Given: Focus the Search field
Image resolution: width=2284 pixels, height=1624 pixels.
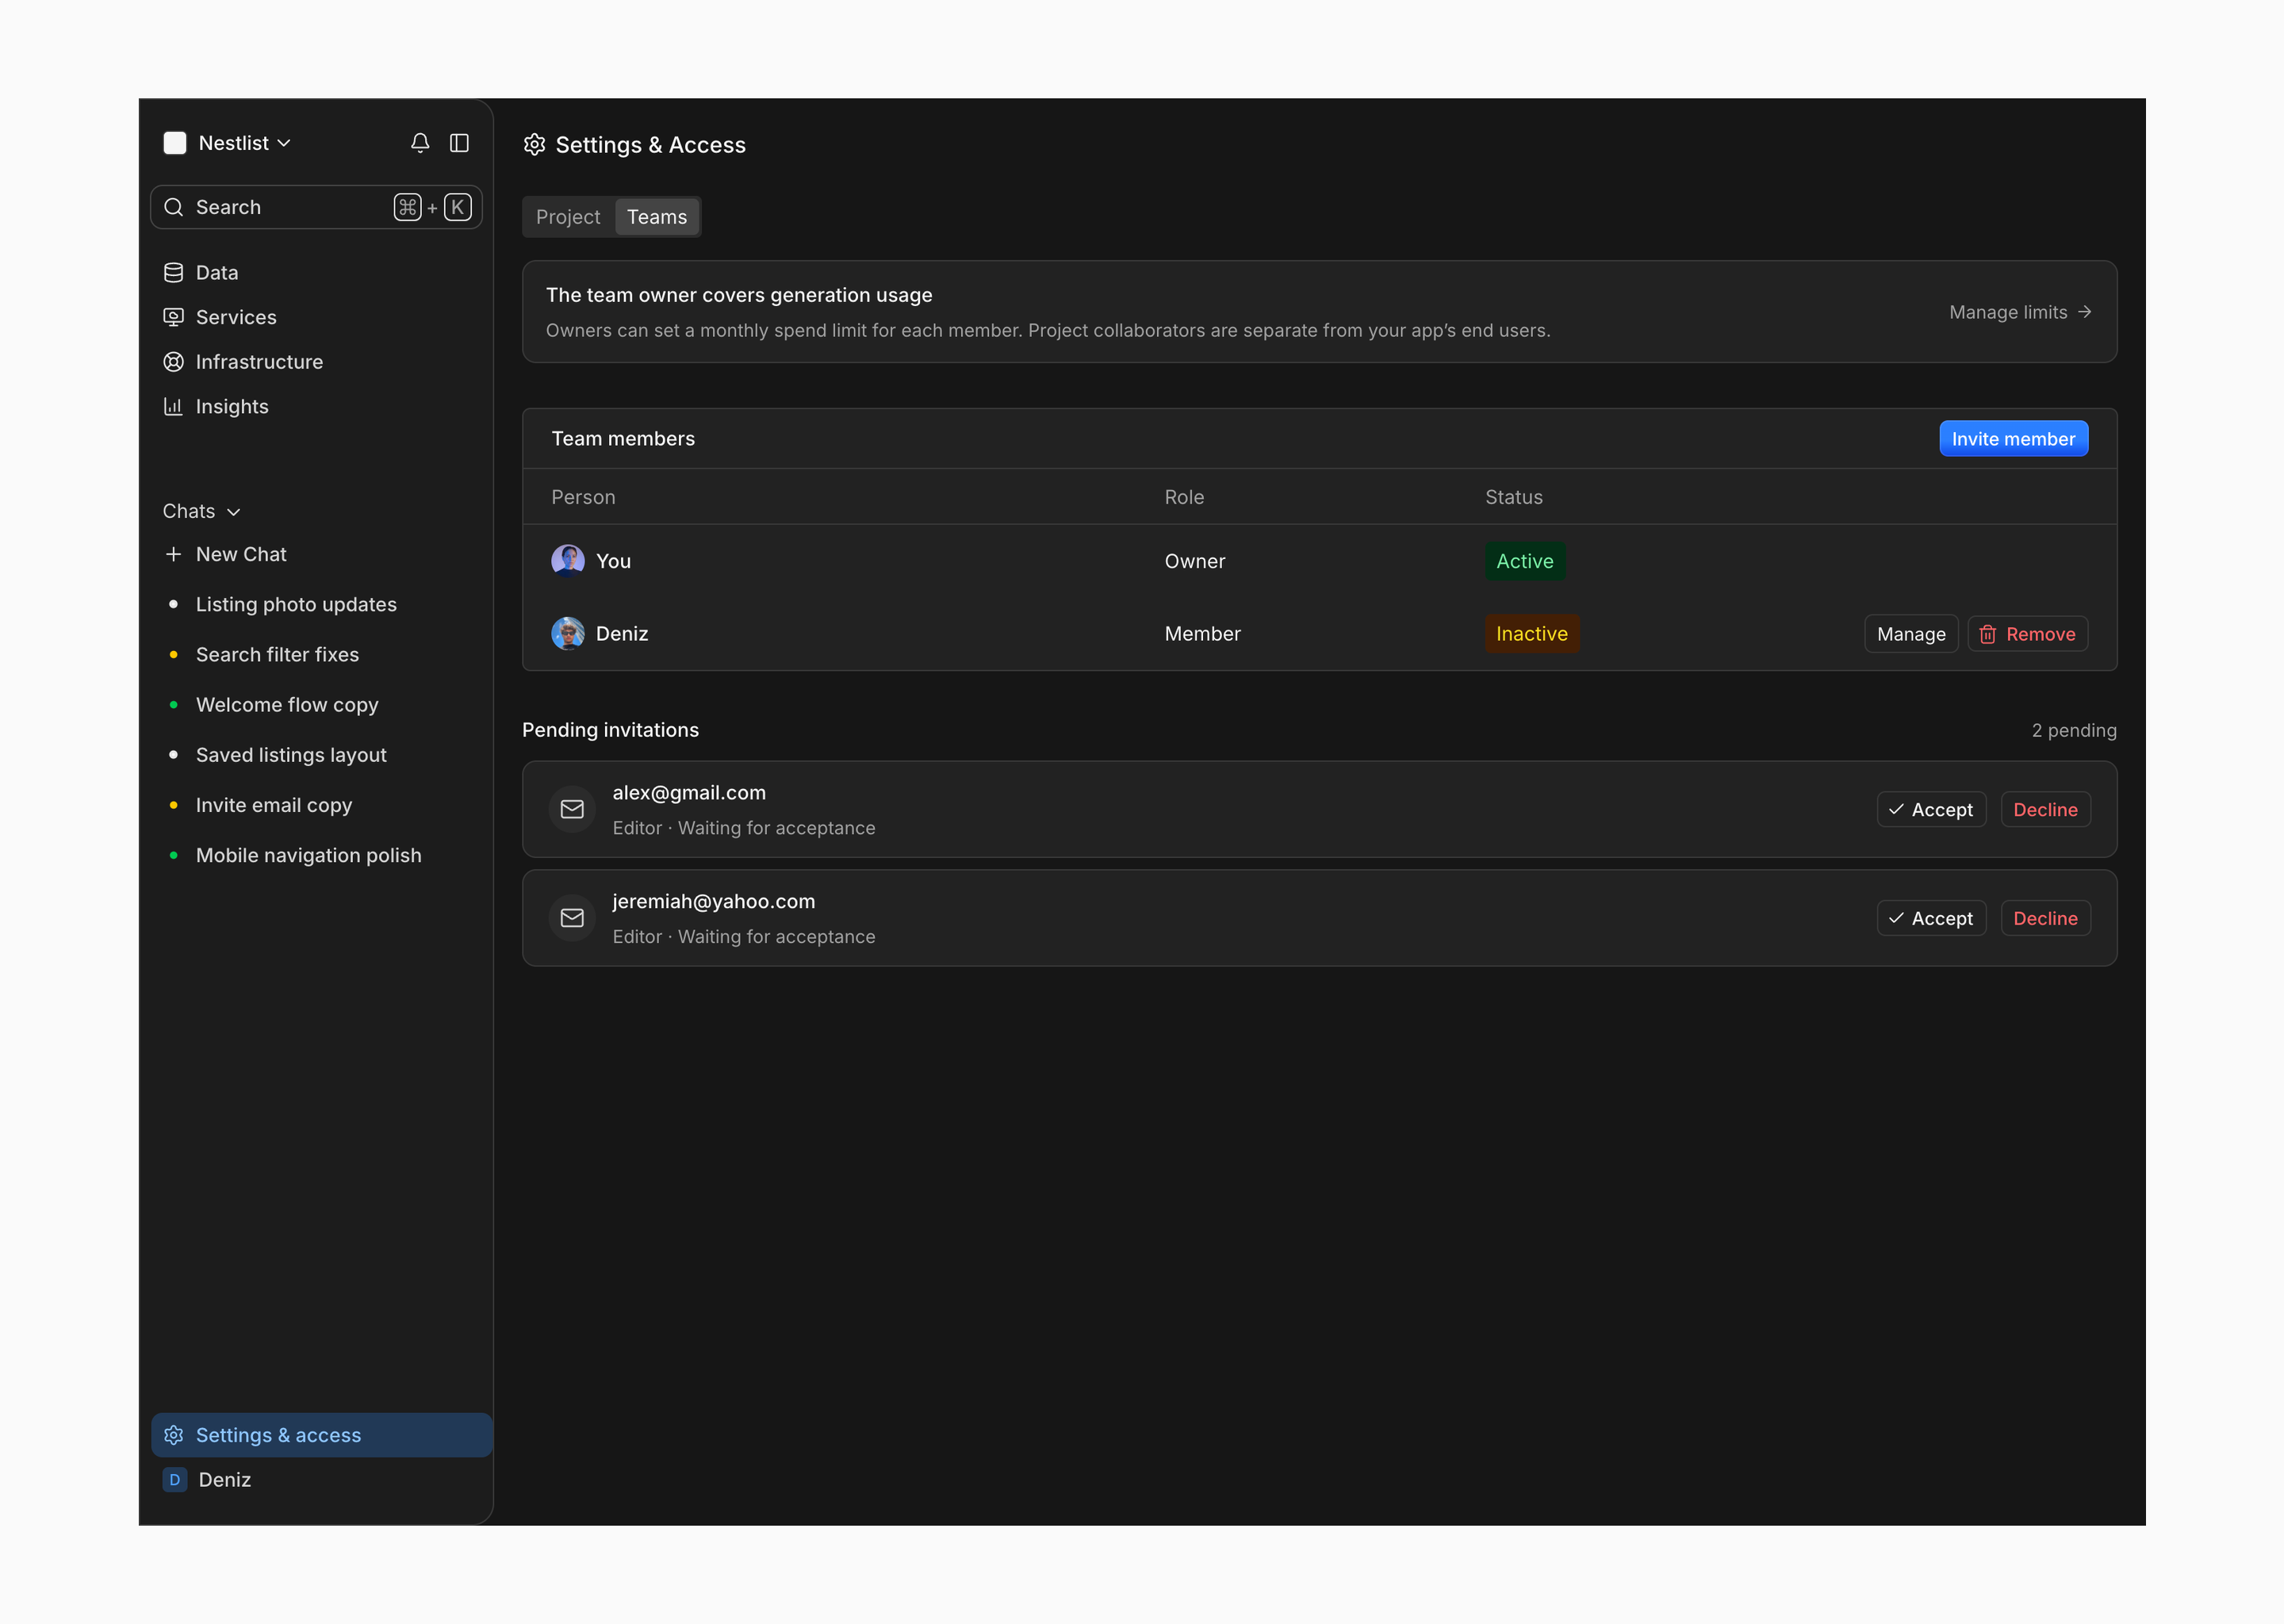Looking at the screenshot, I should tap(316, 207).
